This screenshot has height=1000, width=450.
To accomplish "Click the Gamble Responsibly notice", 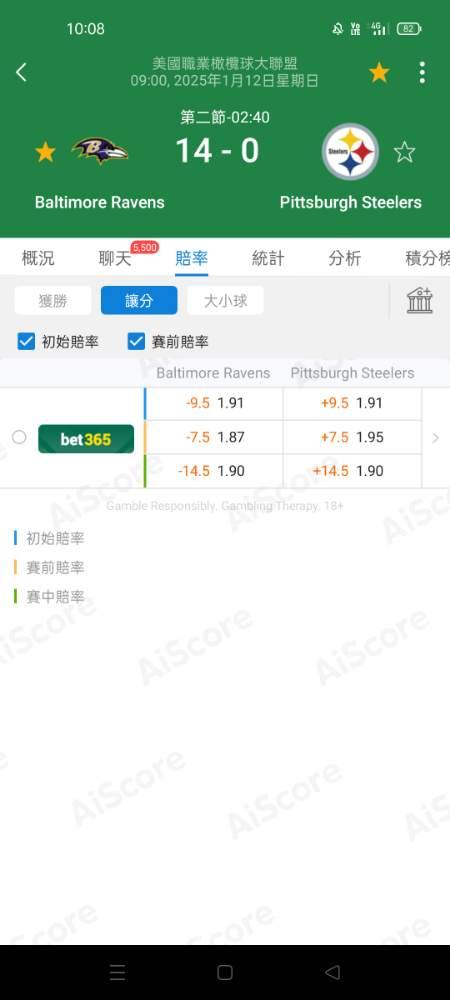I will pyautogui.click(x=225, y=506).
